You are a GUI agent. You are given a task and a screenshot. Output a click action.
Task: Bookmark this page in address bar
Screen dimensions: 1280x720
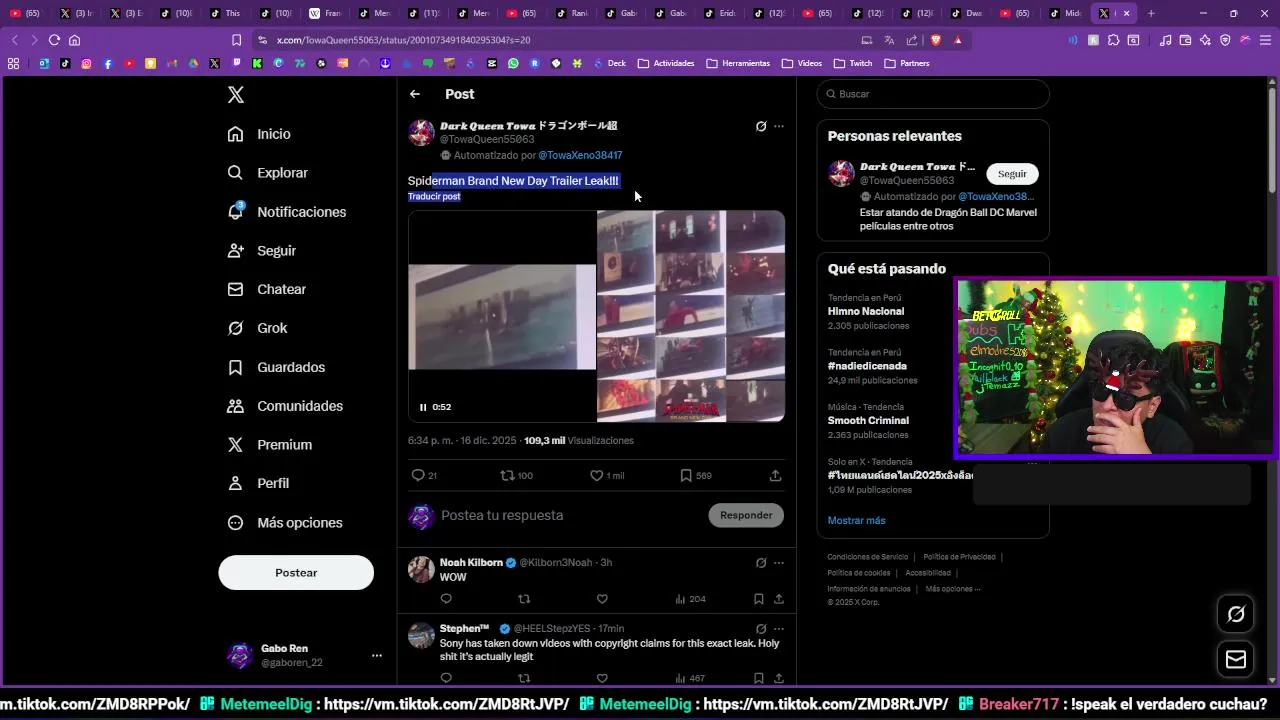point(236,40)
